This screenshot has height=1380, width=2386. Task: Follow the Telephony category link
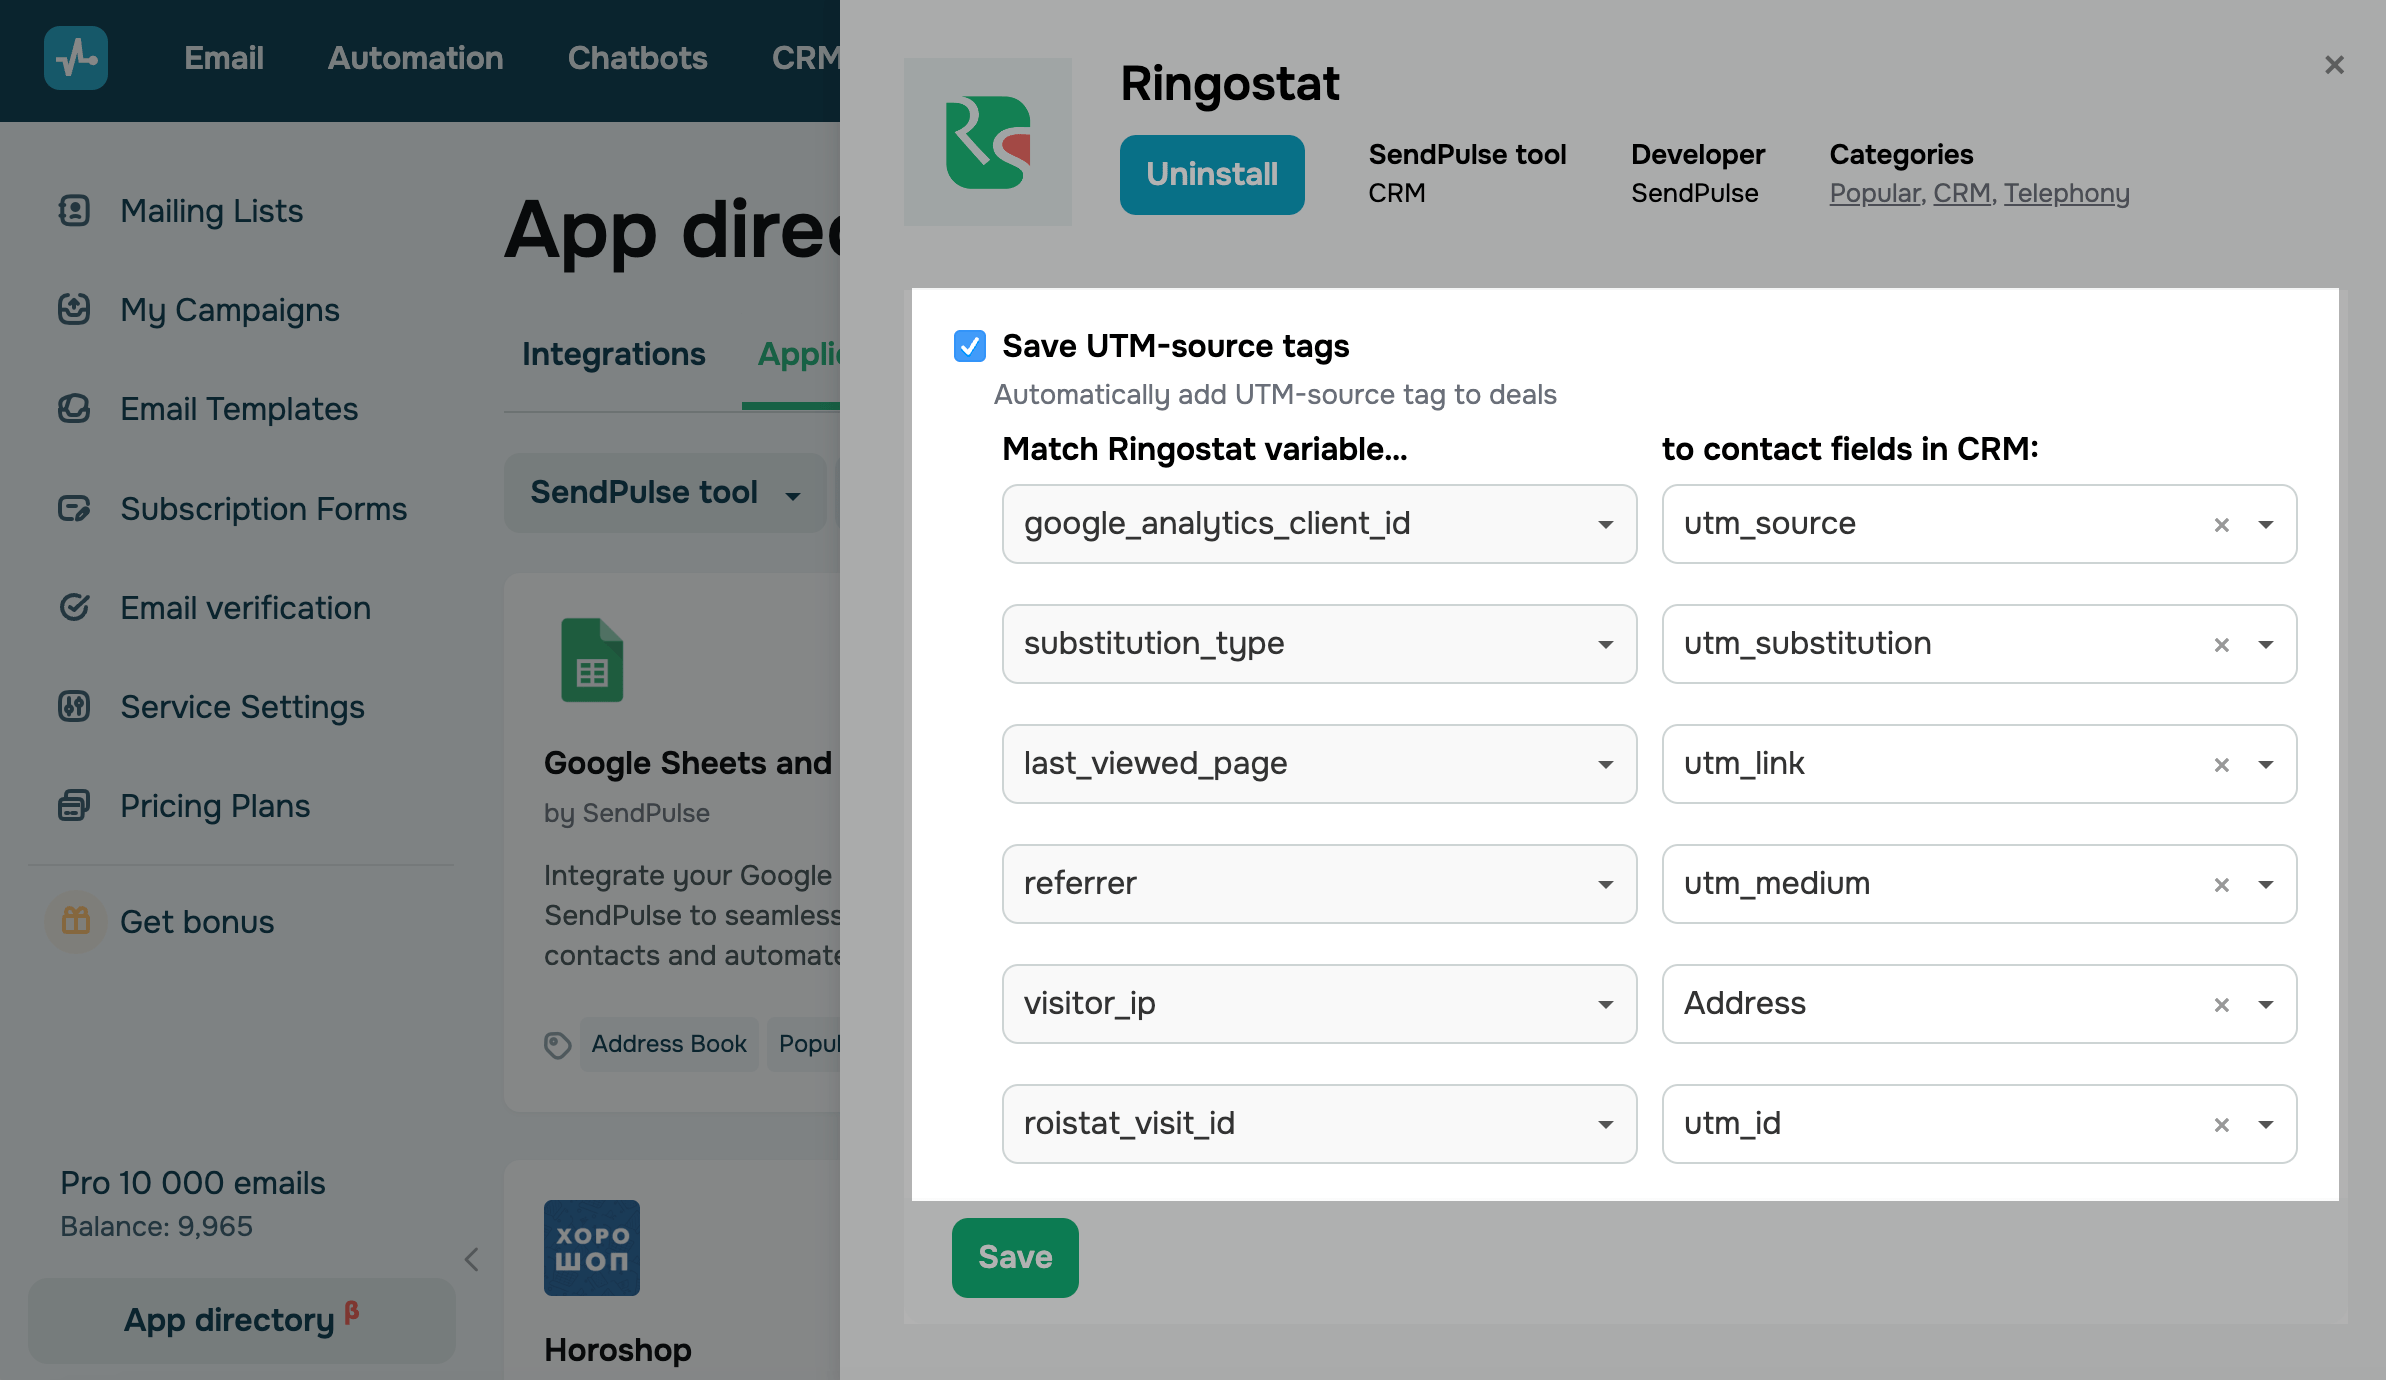click(x=2066, y=193)
